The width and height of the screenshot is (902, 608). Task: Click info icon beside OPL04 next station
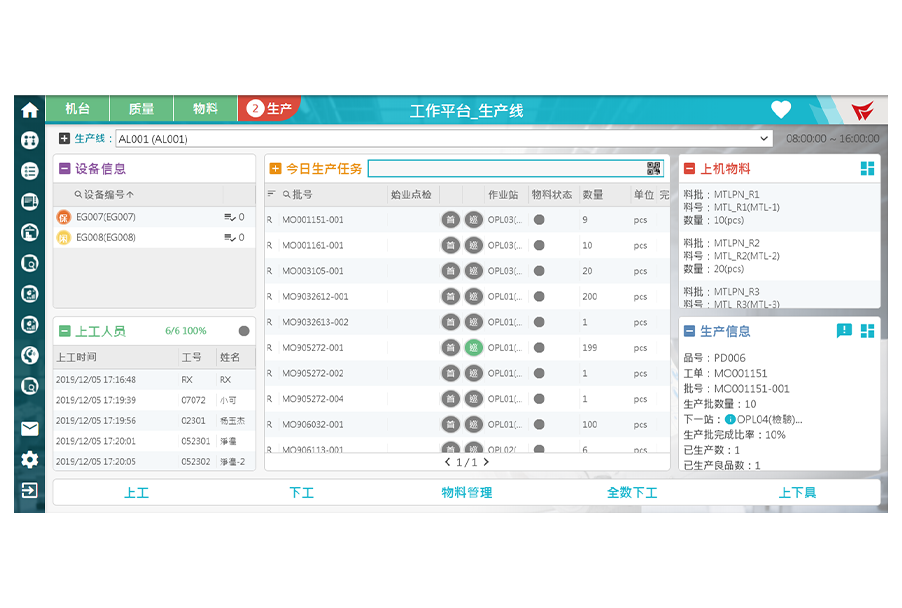coord(730,419)
